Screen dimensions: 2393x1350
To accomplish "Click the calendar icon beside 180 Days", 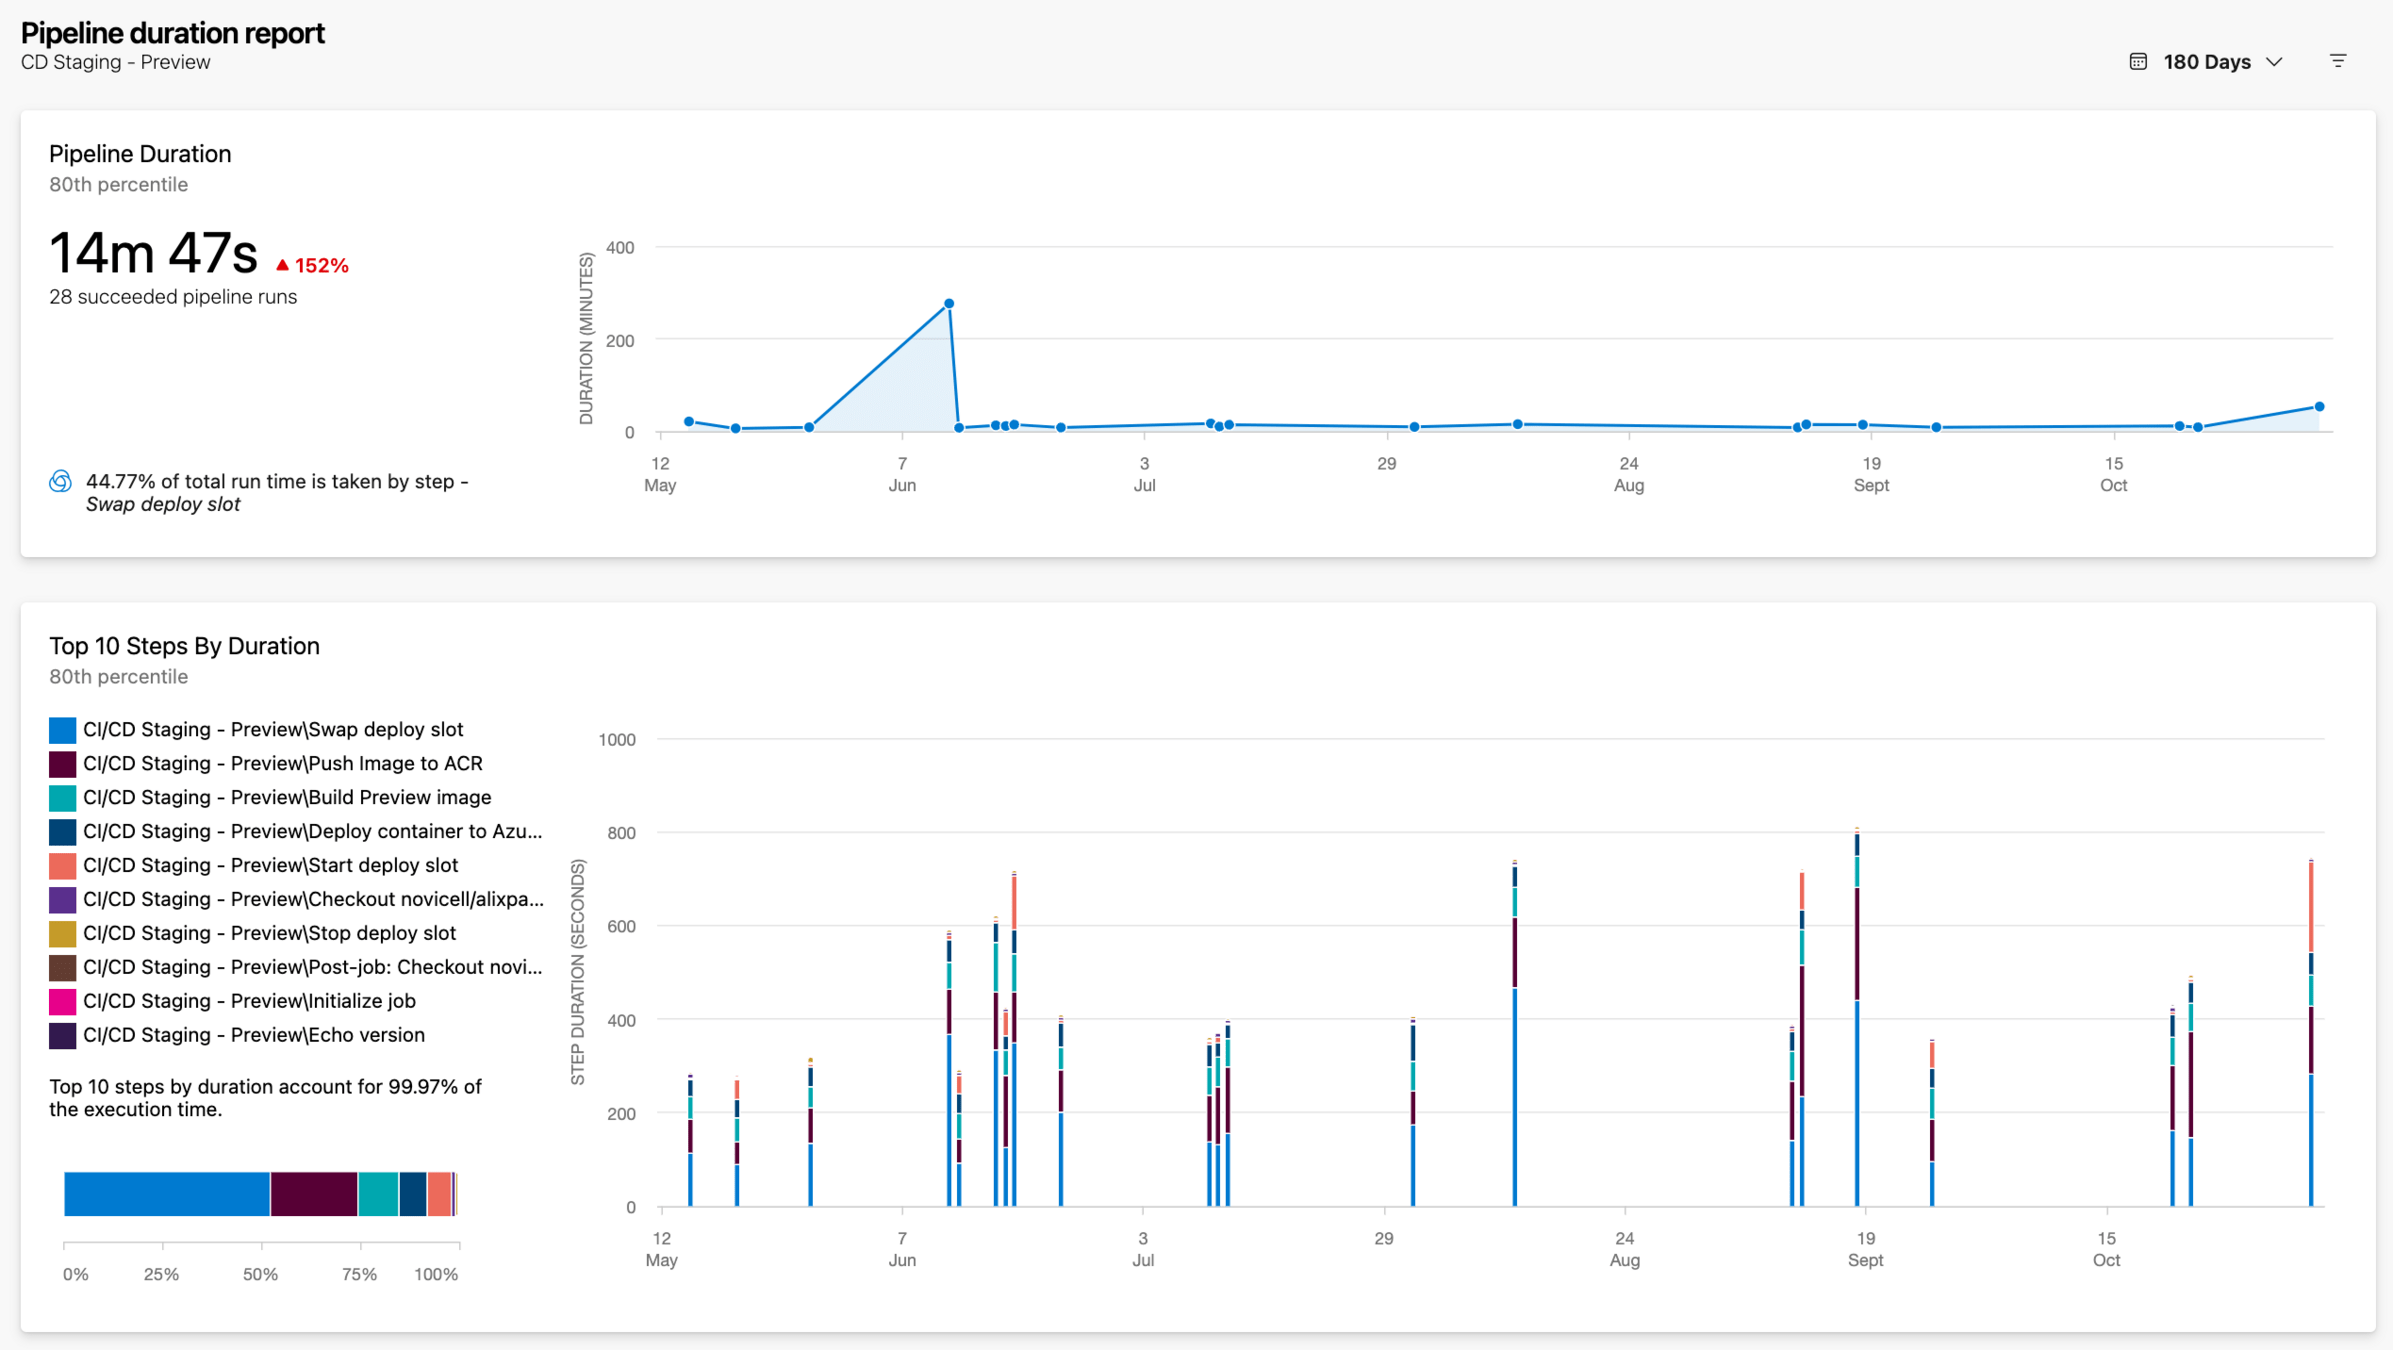I will (2137, 61).
